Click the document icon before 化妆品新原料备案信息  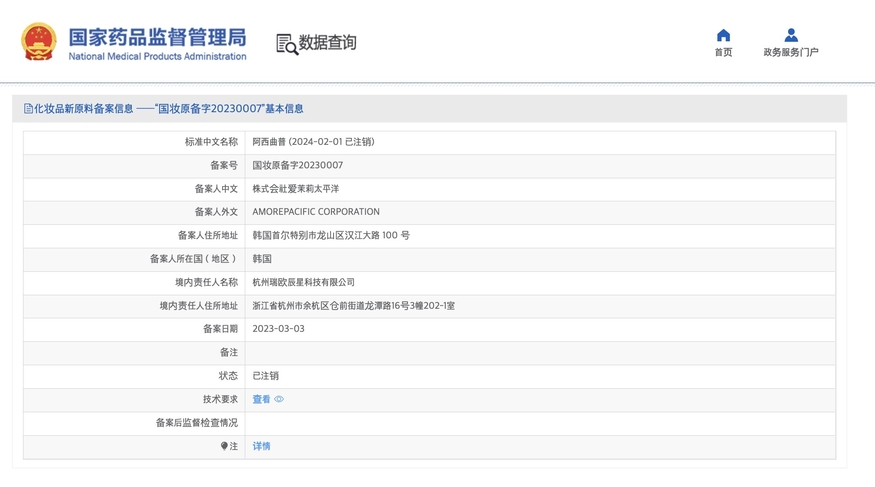coord(28,109)
